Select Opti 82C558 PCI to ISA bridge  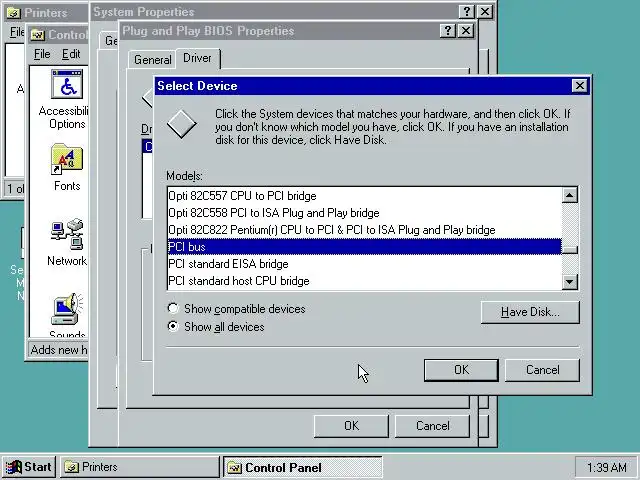364,213
